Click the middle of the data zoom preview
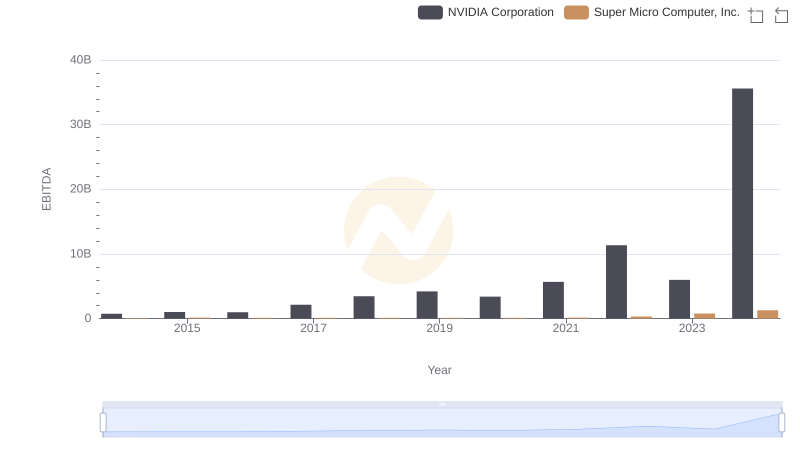Image resolution: width=800 pixels, height=461 pixels. (442, 422)
